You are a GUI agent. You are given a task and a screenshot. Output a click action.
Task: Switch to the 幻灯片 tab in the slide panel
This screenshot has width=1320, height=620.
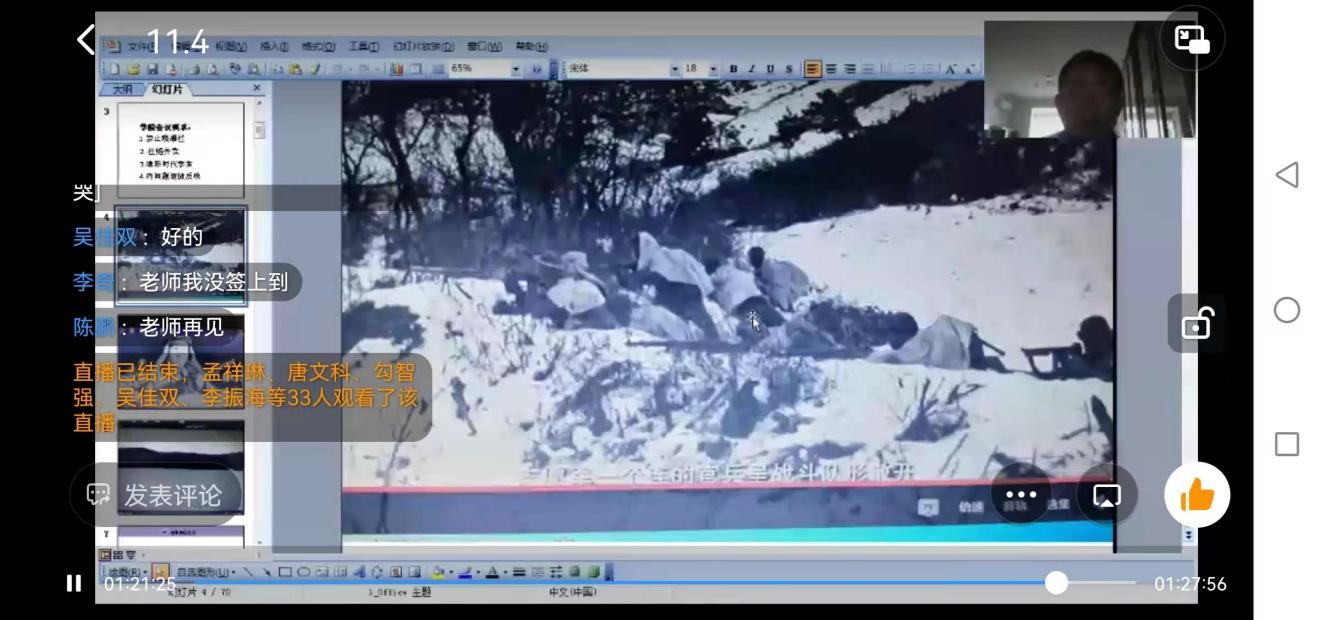click(x=167, y=89)
